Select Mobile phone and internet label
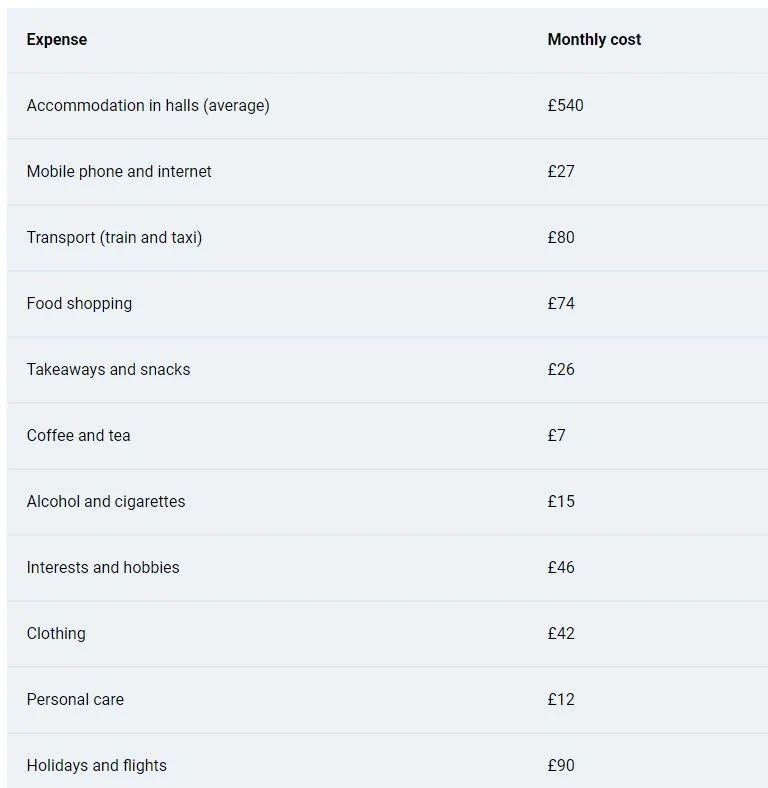768x788 pixels. pos(119,172)
